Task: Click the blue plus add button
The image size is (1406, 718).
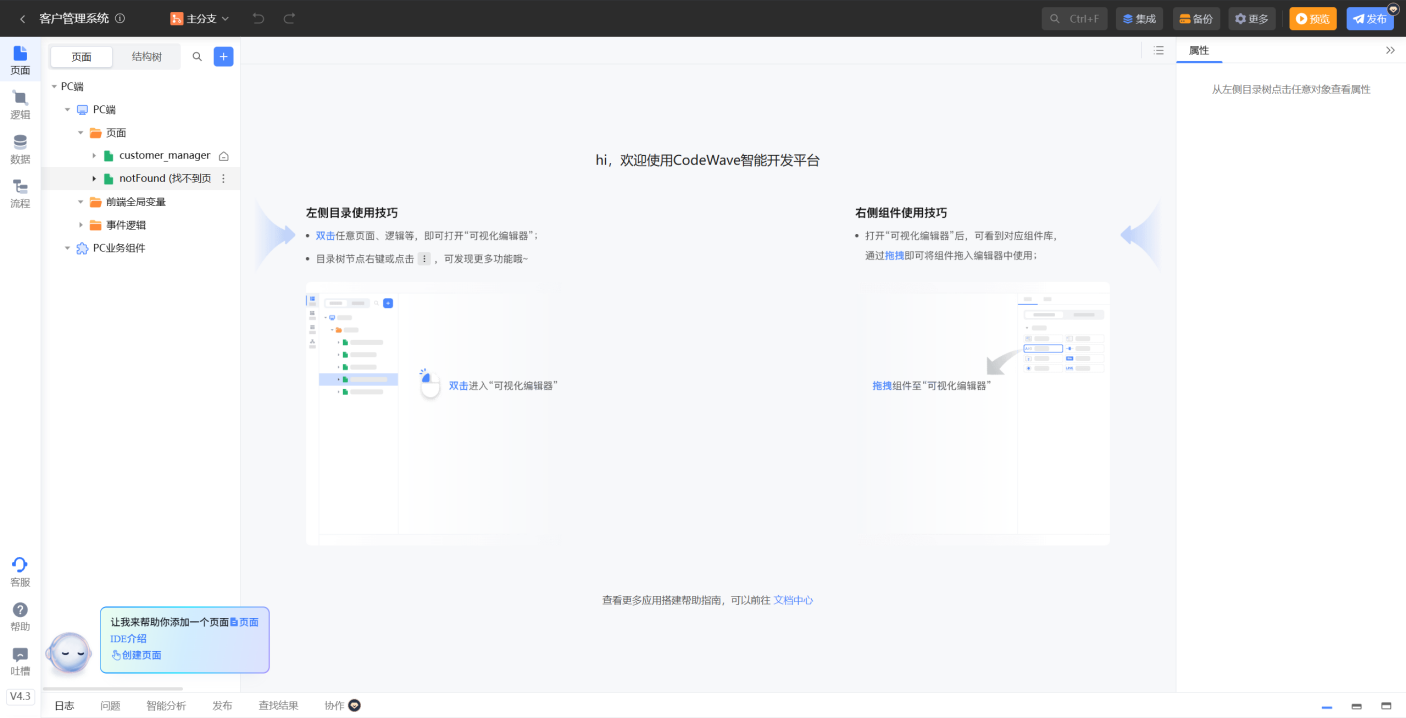Action: click(x=223, y=57)
